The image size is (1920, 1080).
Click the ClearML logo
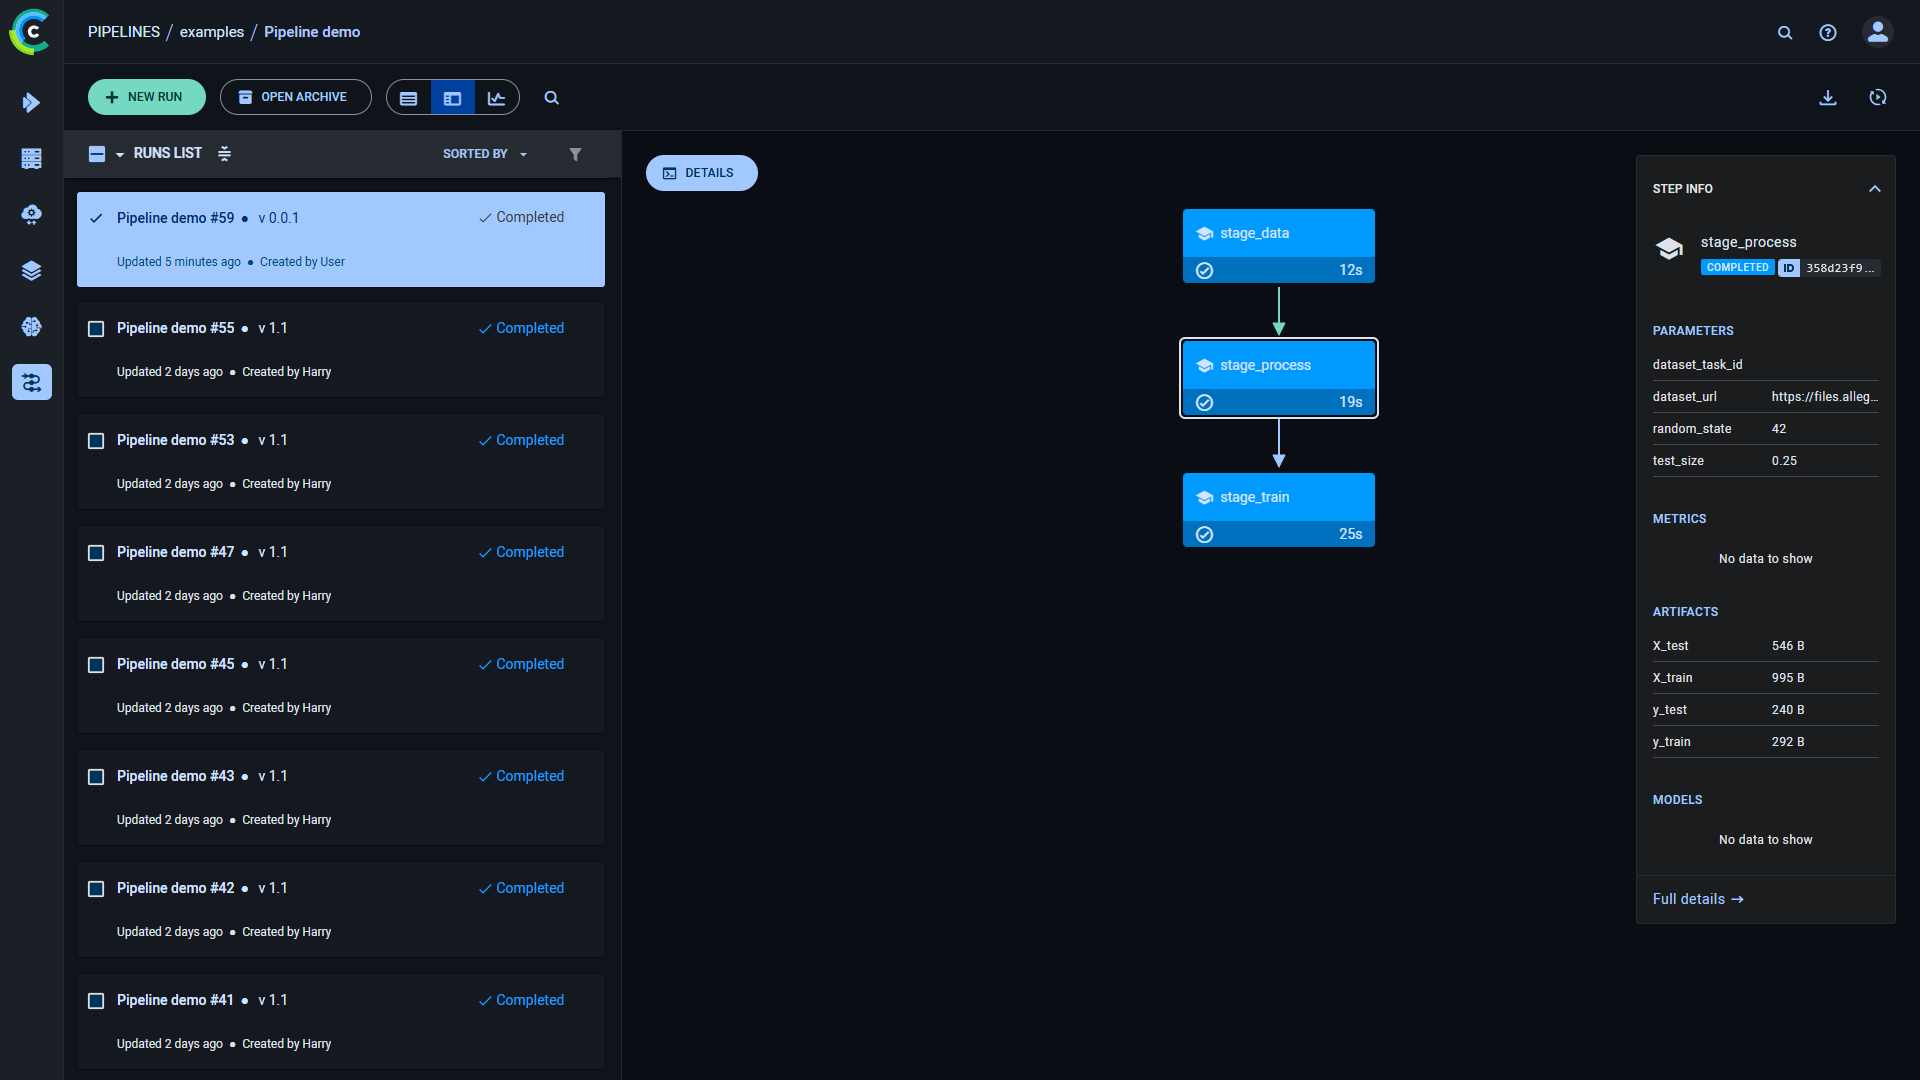click(30, 31)
